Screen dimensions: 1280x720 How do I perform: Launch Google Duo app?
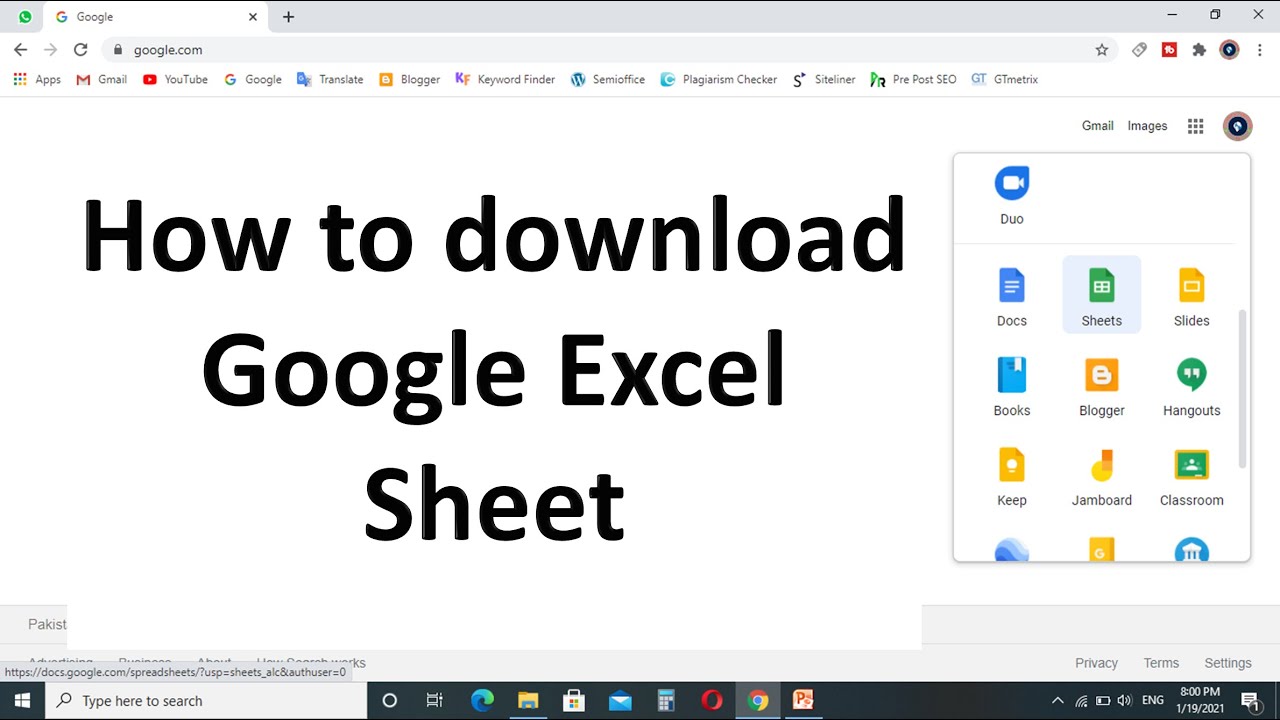pyautogui.click(x=1011, y=195)
